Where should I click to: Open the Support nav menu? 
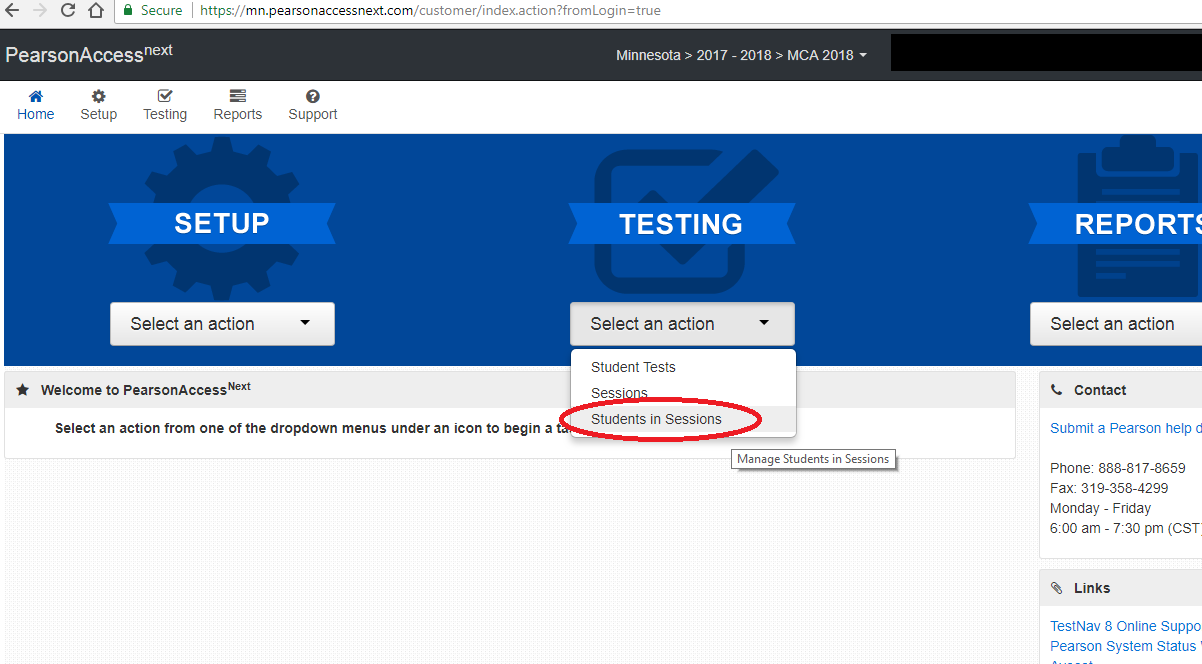coord(313,105)
